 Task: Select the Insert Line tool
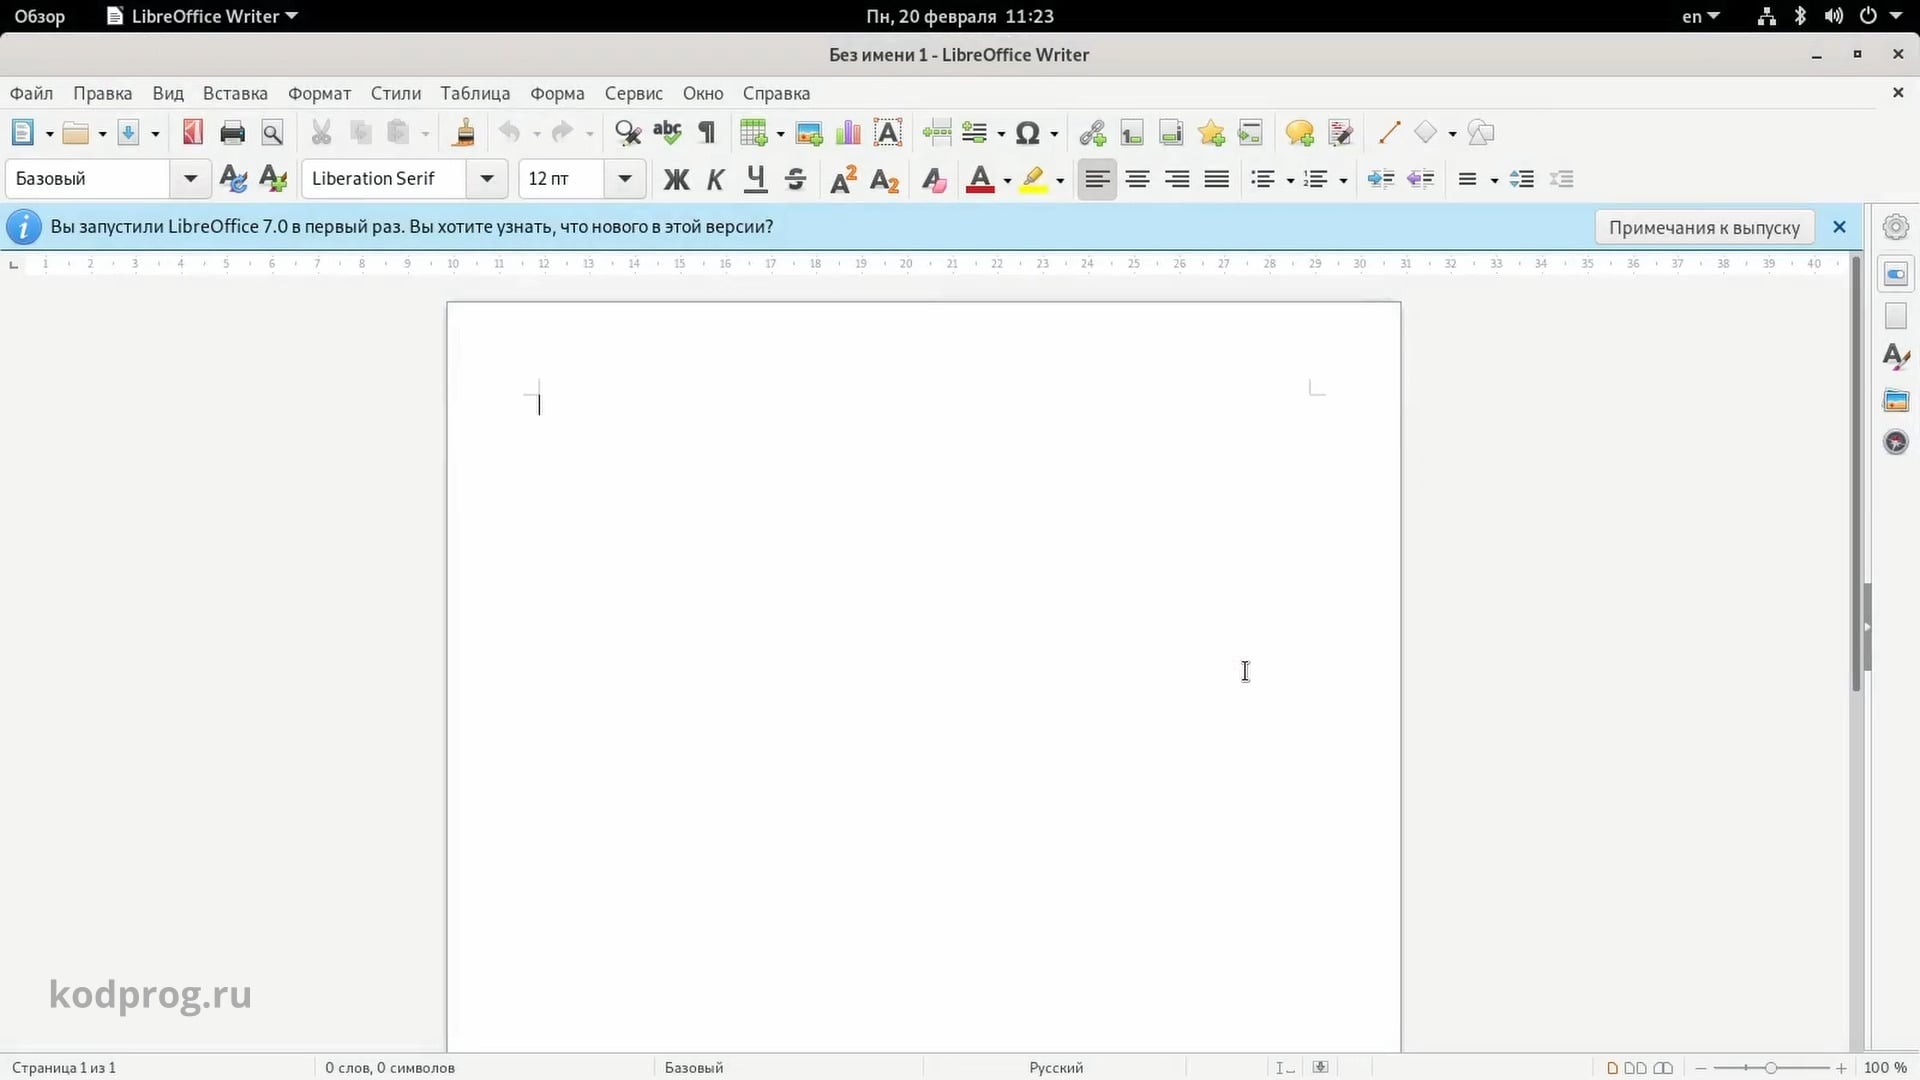pos(1388,133)
